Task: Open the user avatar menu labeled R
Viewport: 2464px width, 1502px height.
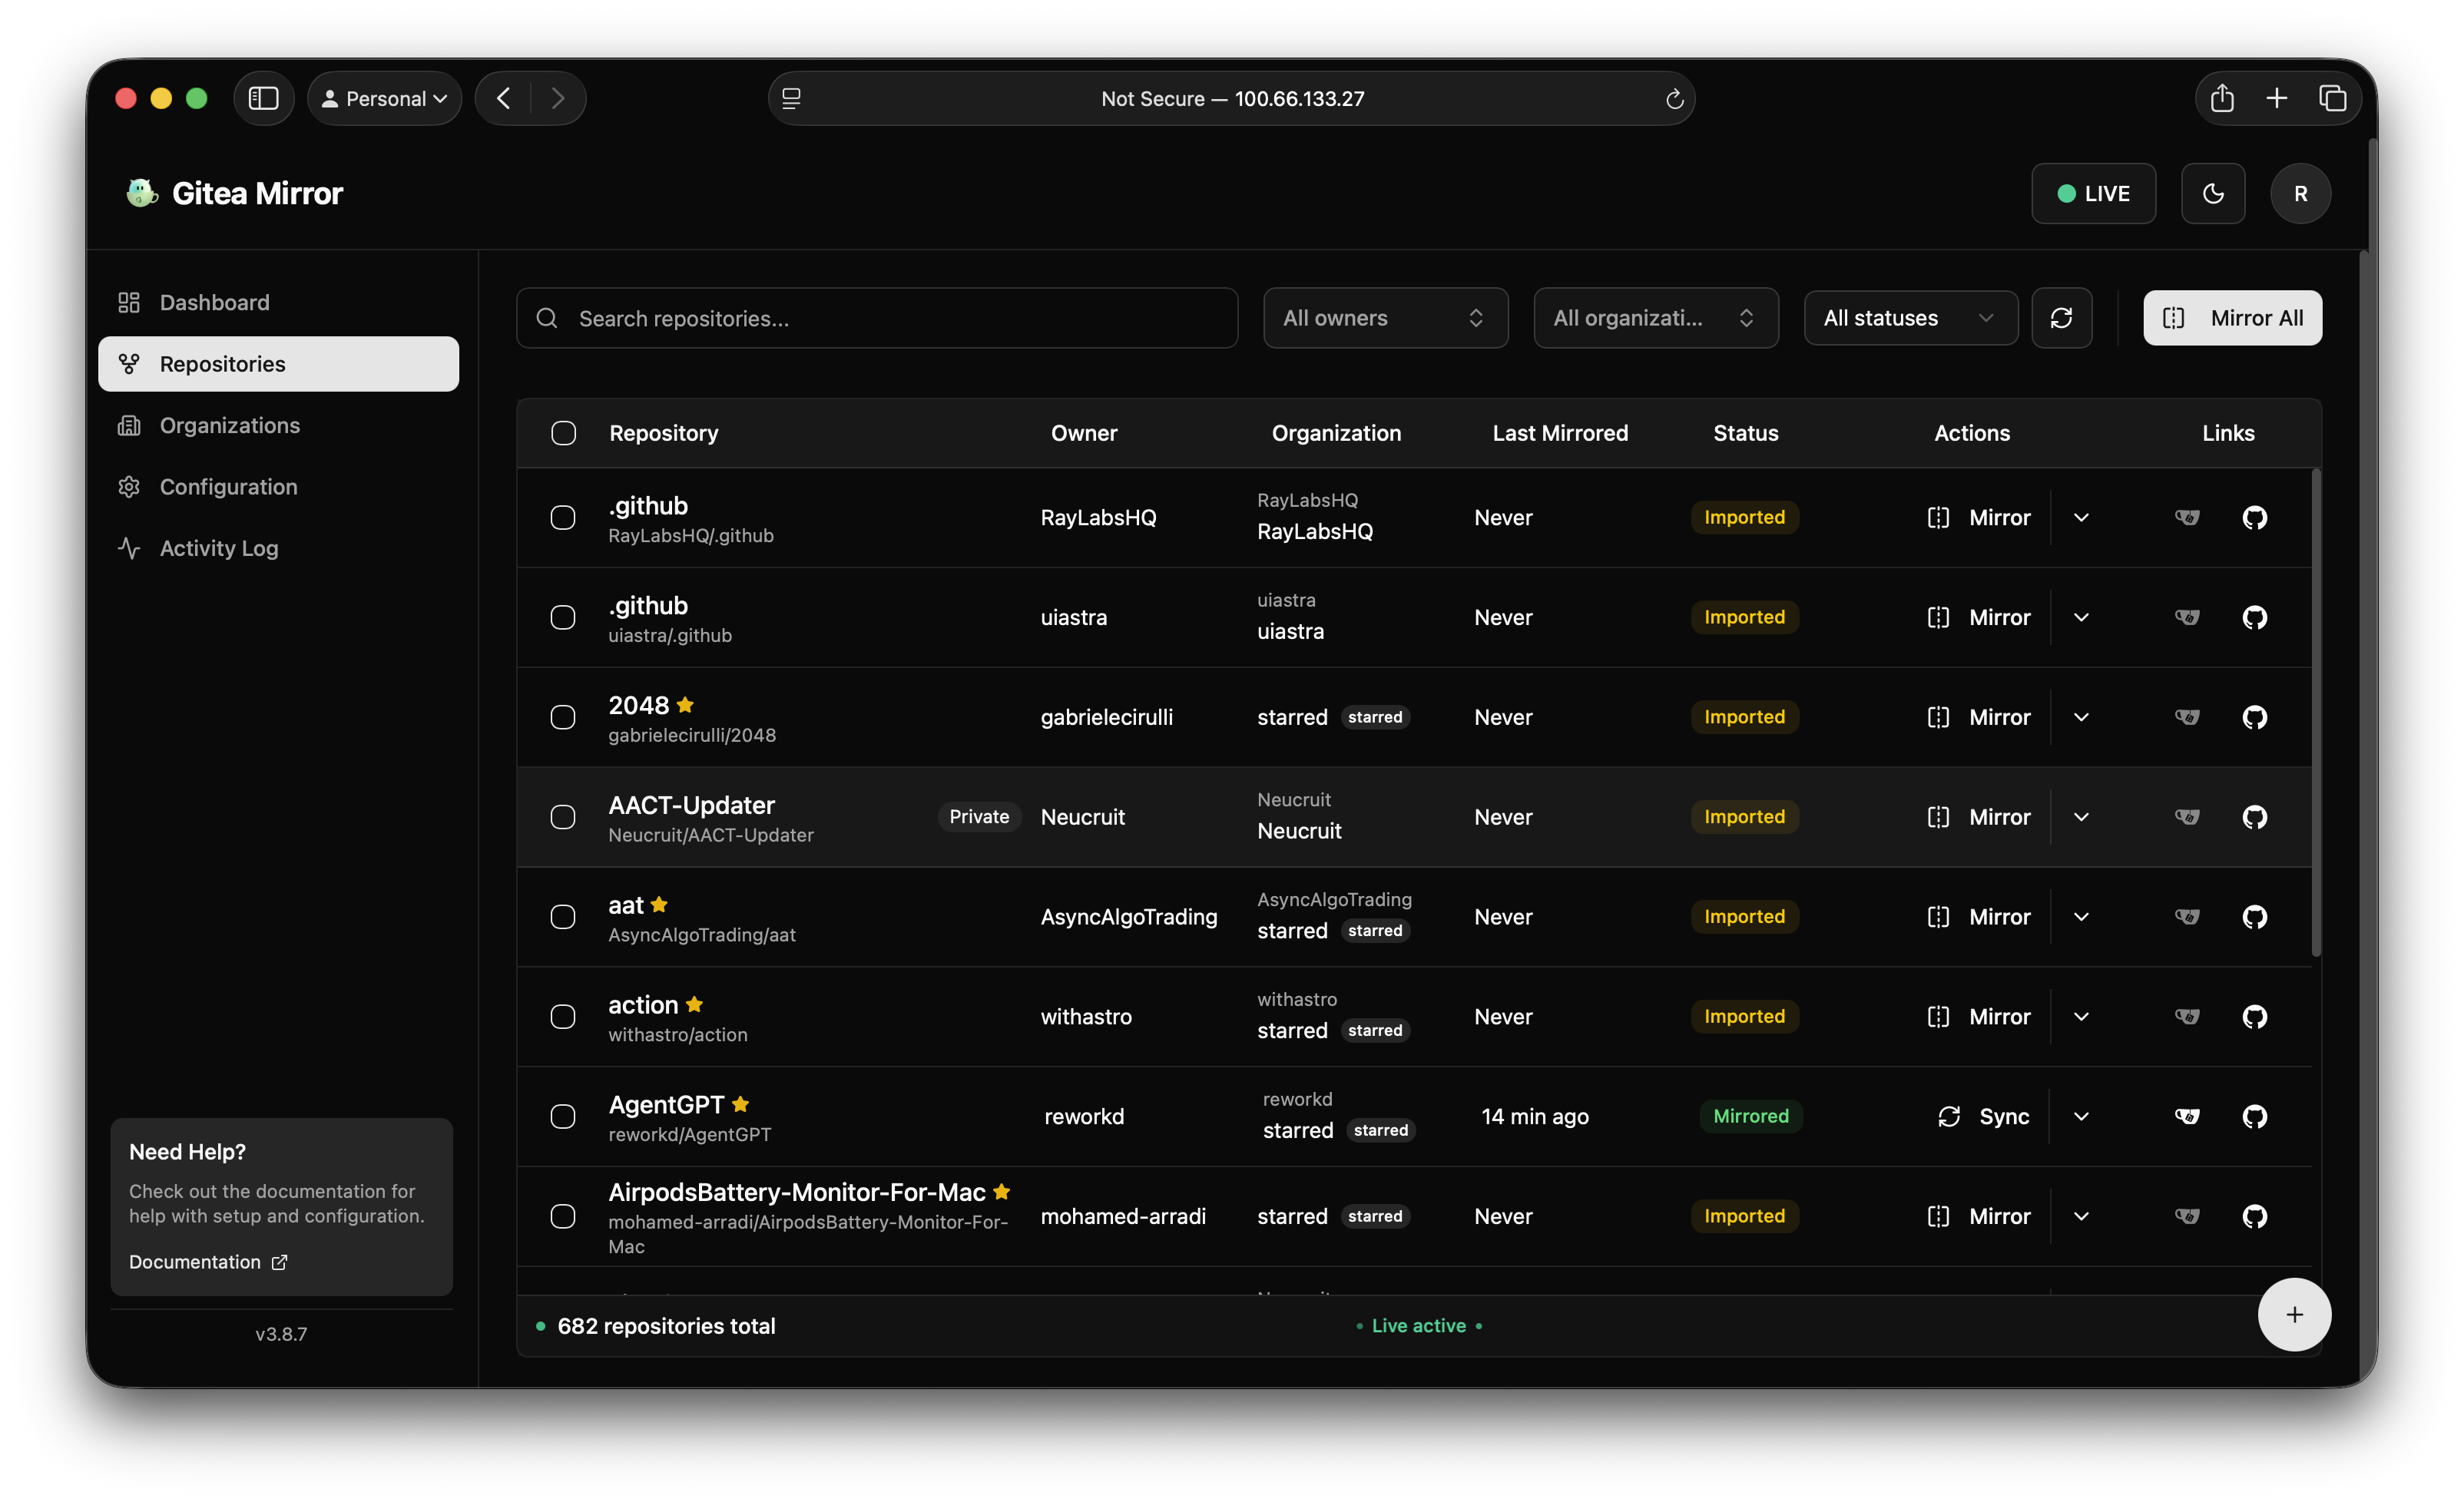Action: 2300,193
